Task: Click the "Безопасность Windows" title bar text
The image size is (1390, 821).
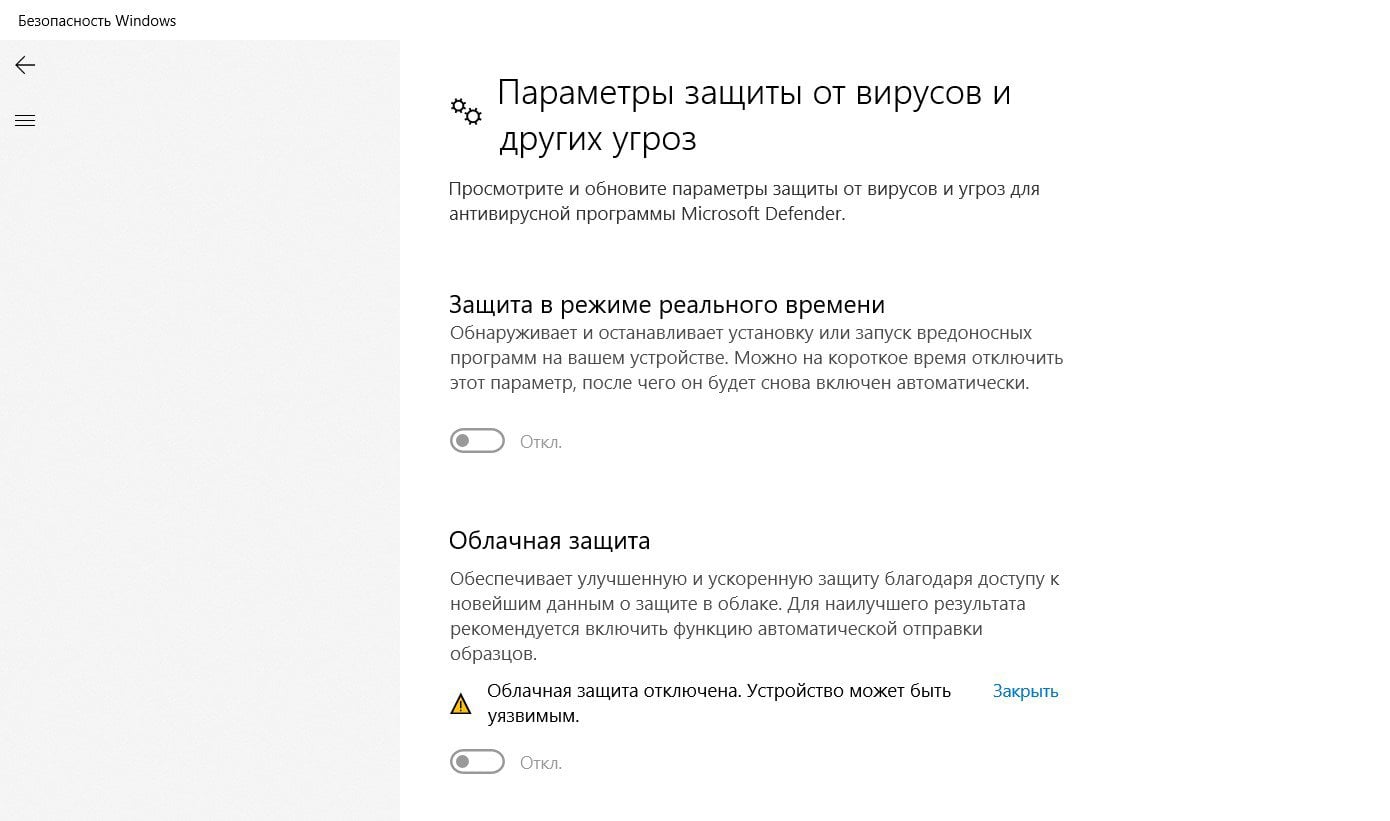Action: (97, 20)
